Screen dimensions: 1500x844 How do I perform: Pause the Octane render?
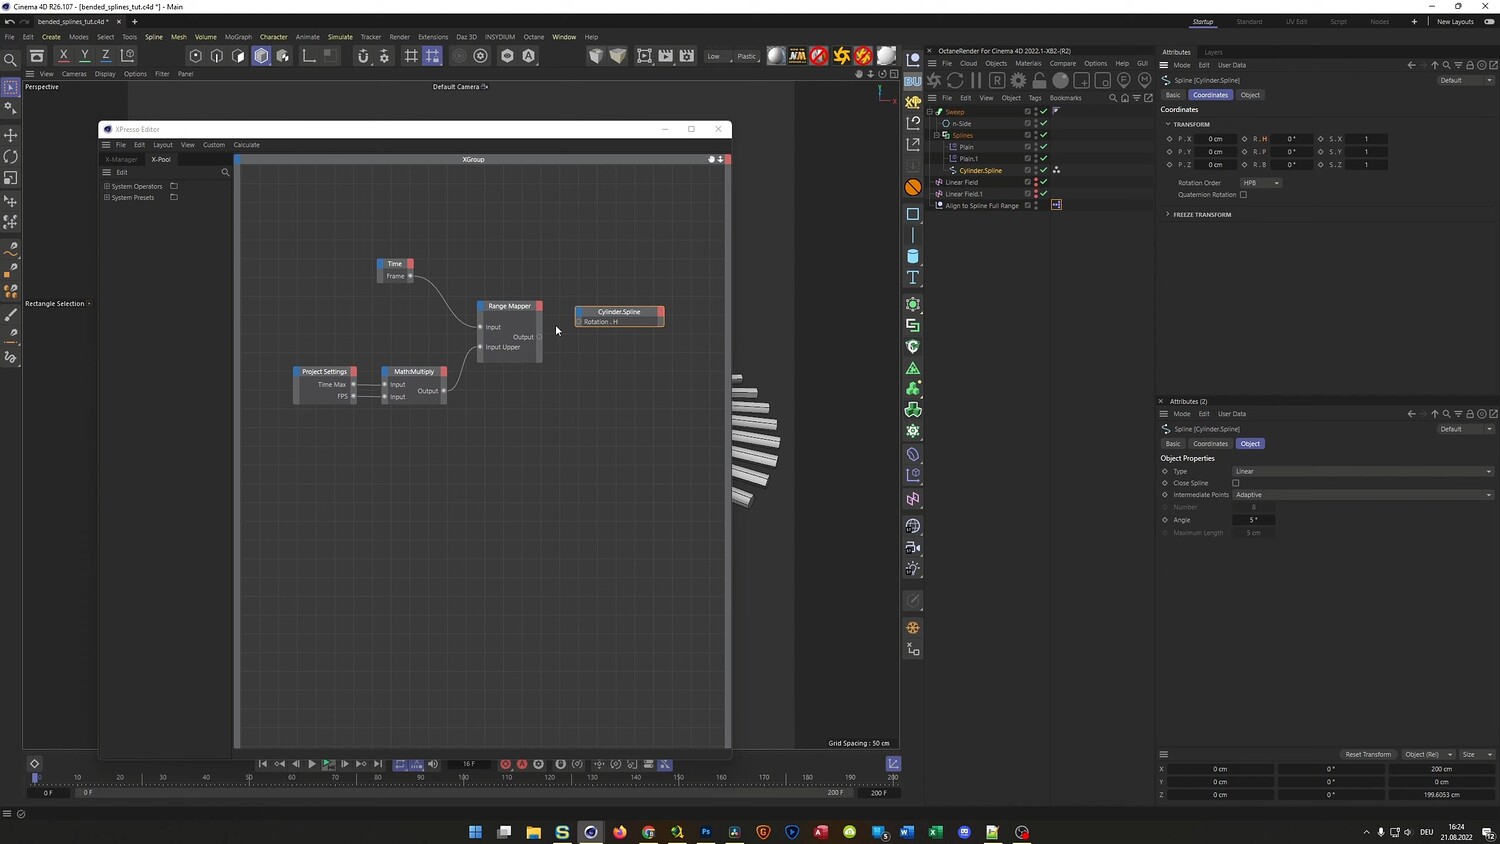[x=976, y=80]
